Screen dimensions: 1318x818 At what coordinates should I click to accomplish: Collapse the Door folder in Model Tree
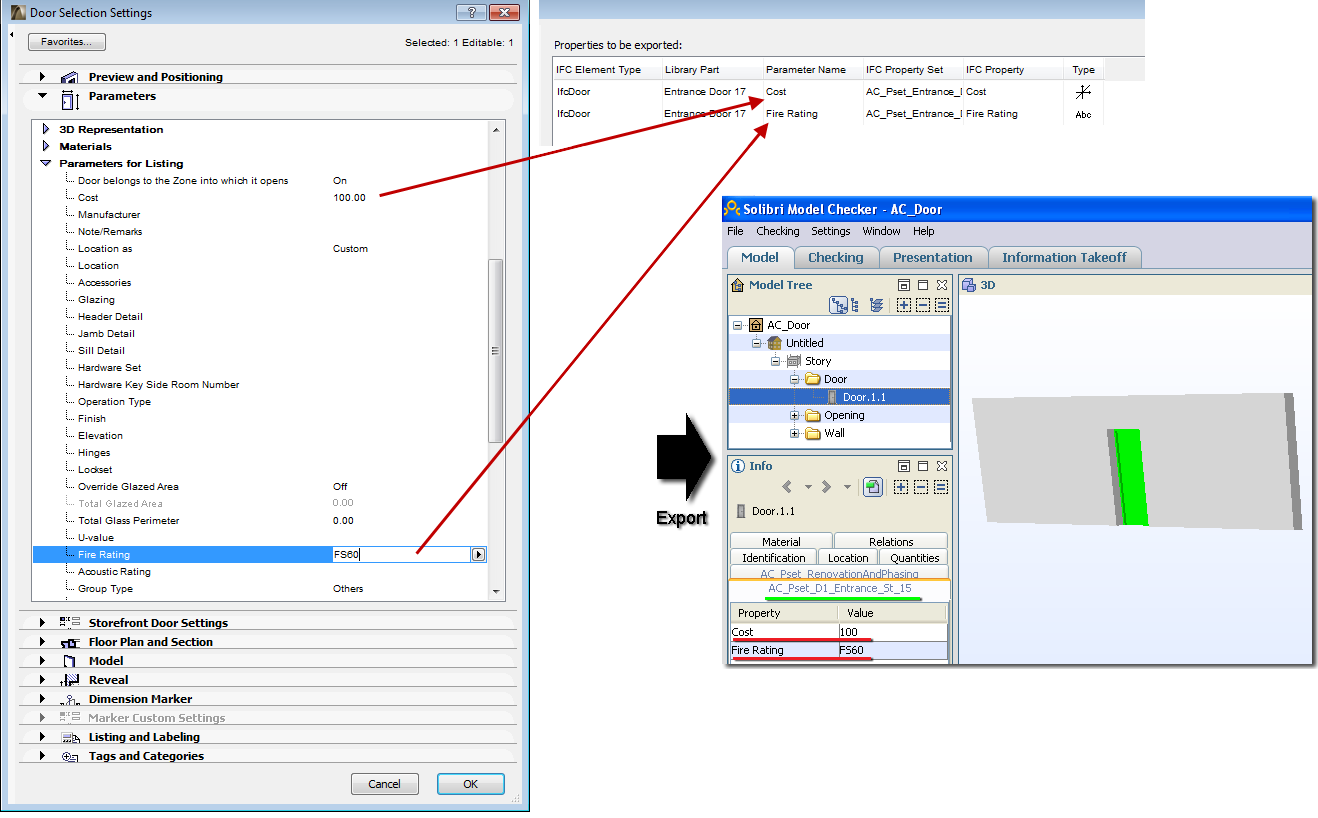tap(795, 379)
